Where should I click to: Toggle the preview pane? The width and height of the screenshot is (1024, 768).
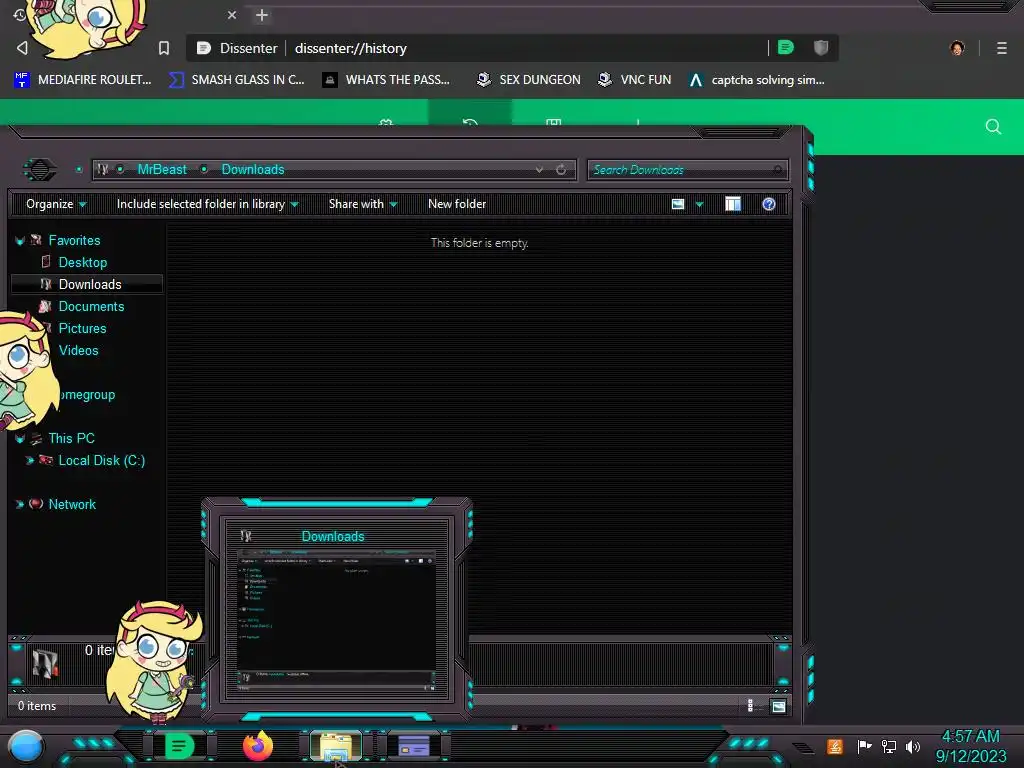tap(733, 204)
